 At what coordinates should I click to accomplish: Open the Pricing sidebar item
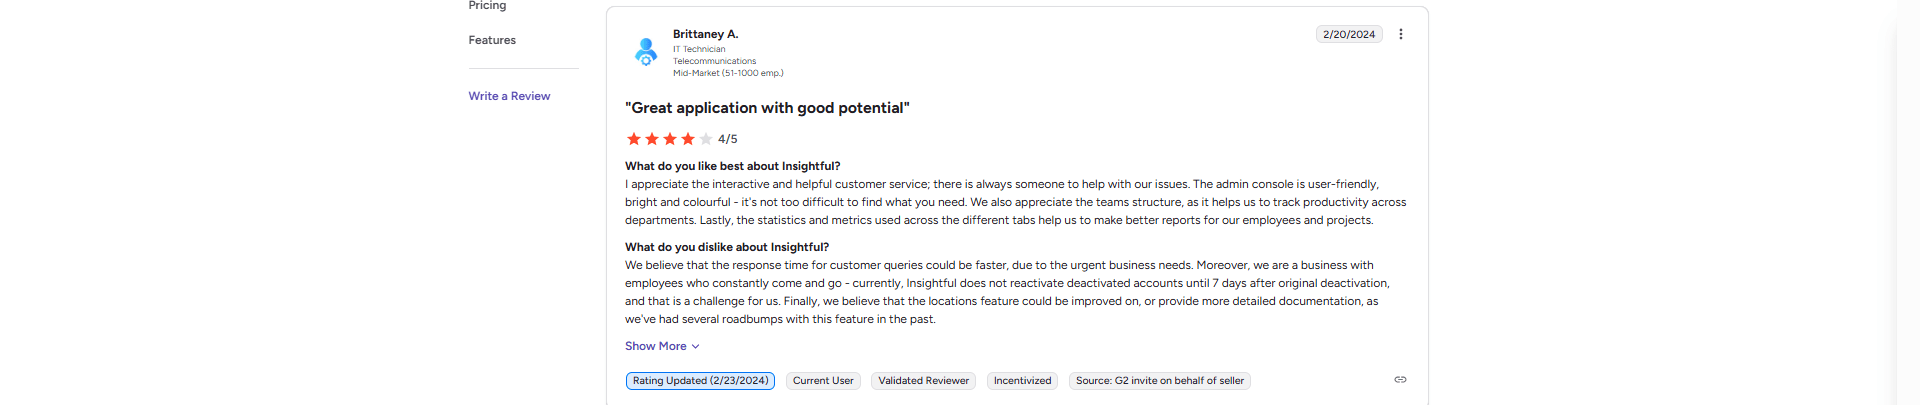[487, 6]
